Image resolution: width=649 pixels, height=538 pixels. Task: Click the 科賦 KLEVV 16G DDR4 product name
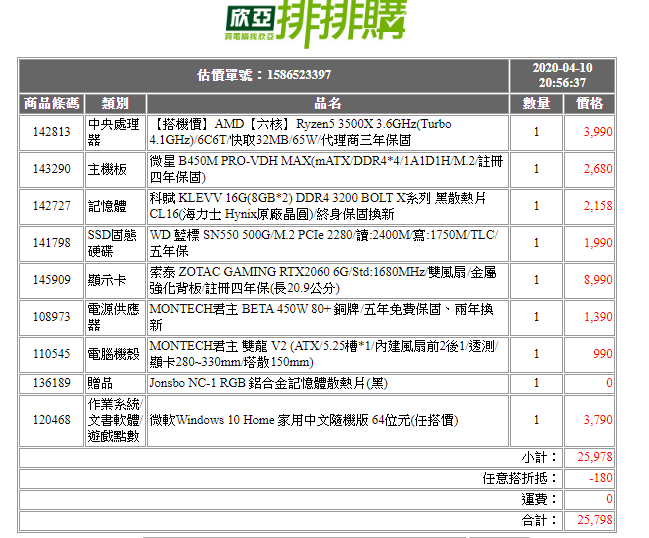pos(317,206)
